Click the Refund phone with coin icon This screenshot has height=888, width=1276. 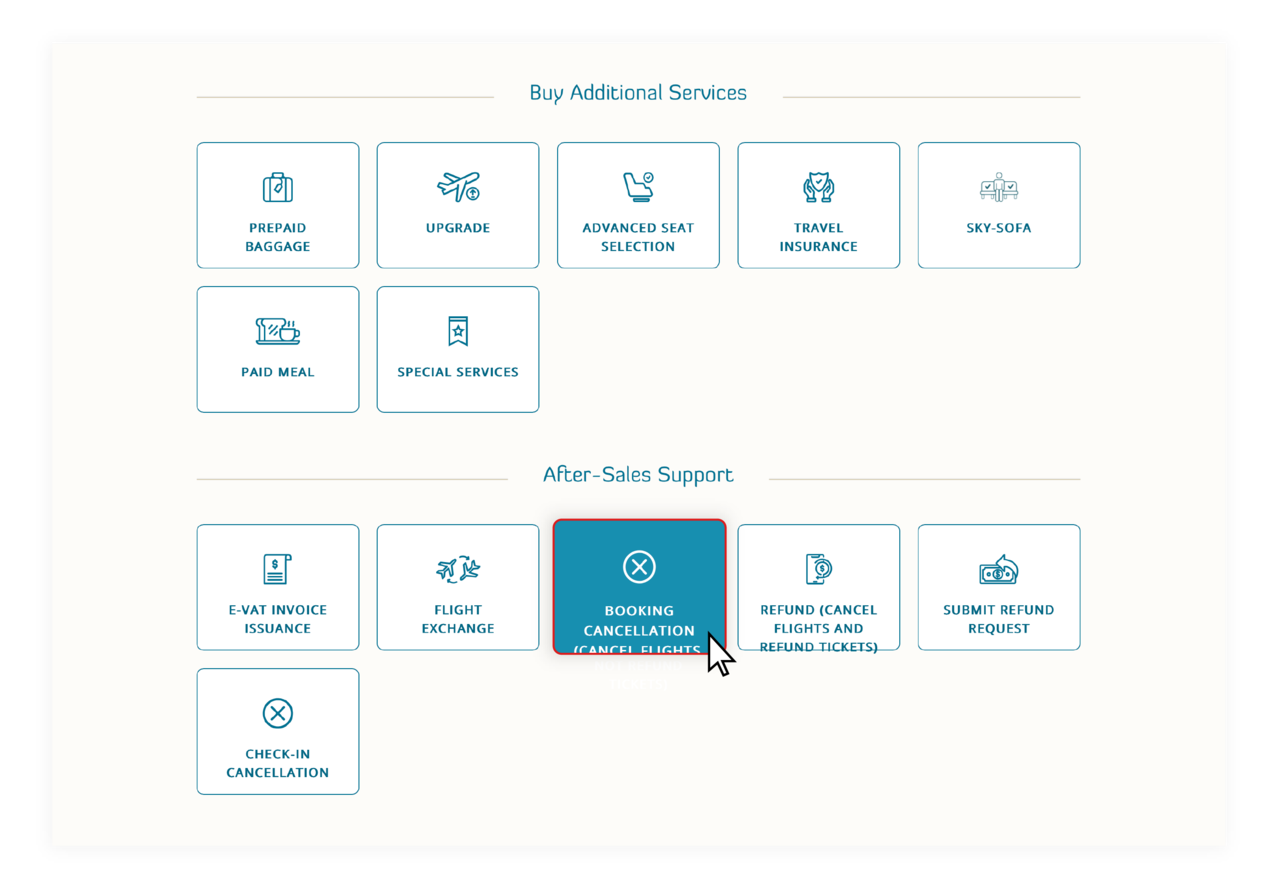[x=818, y=569]
